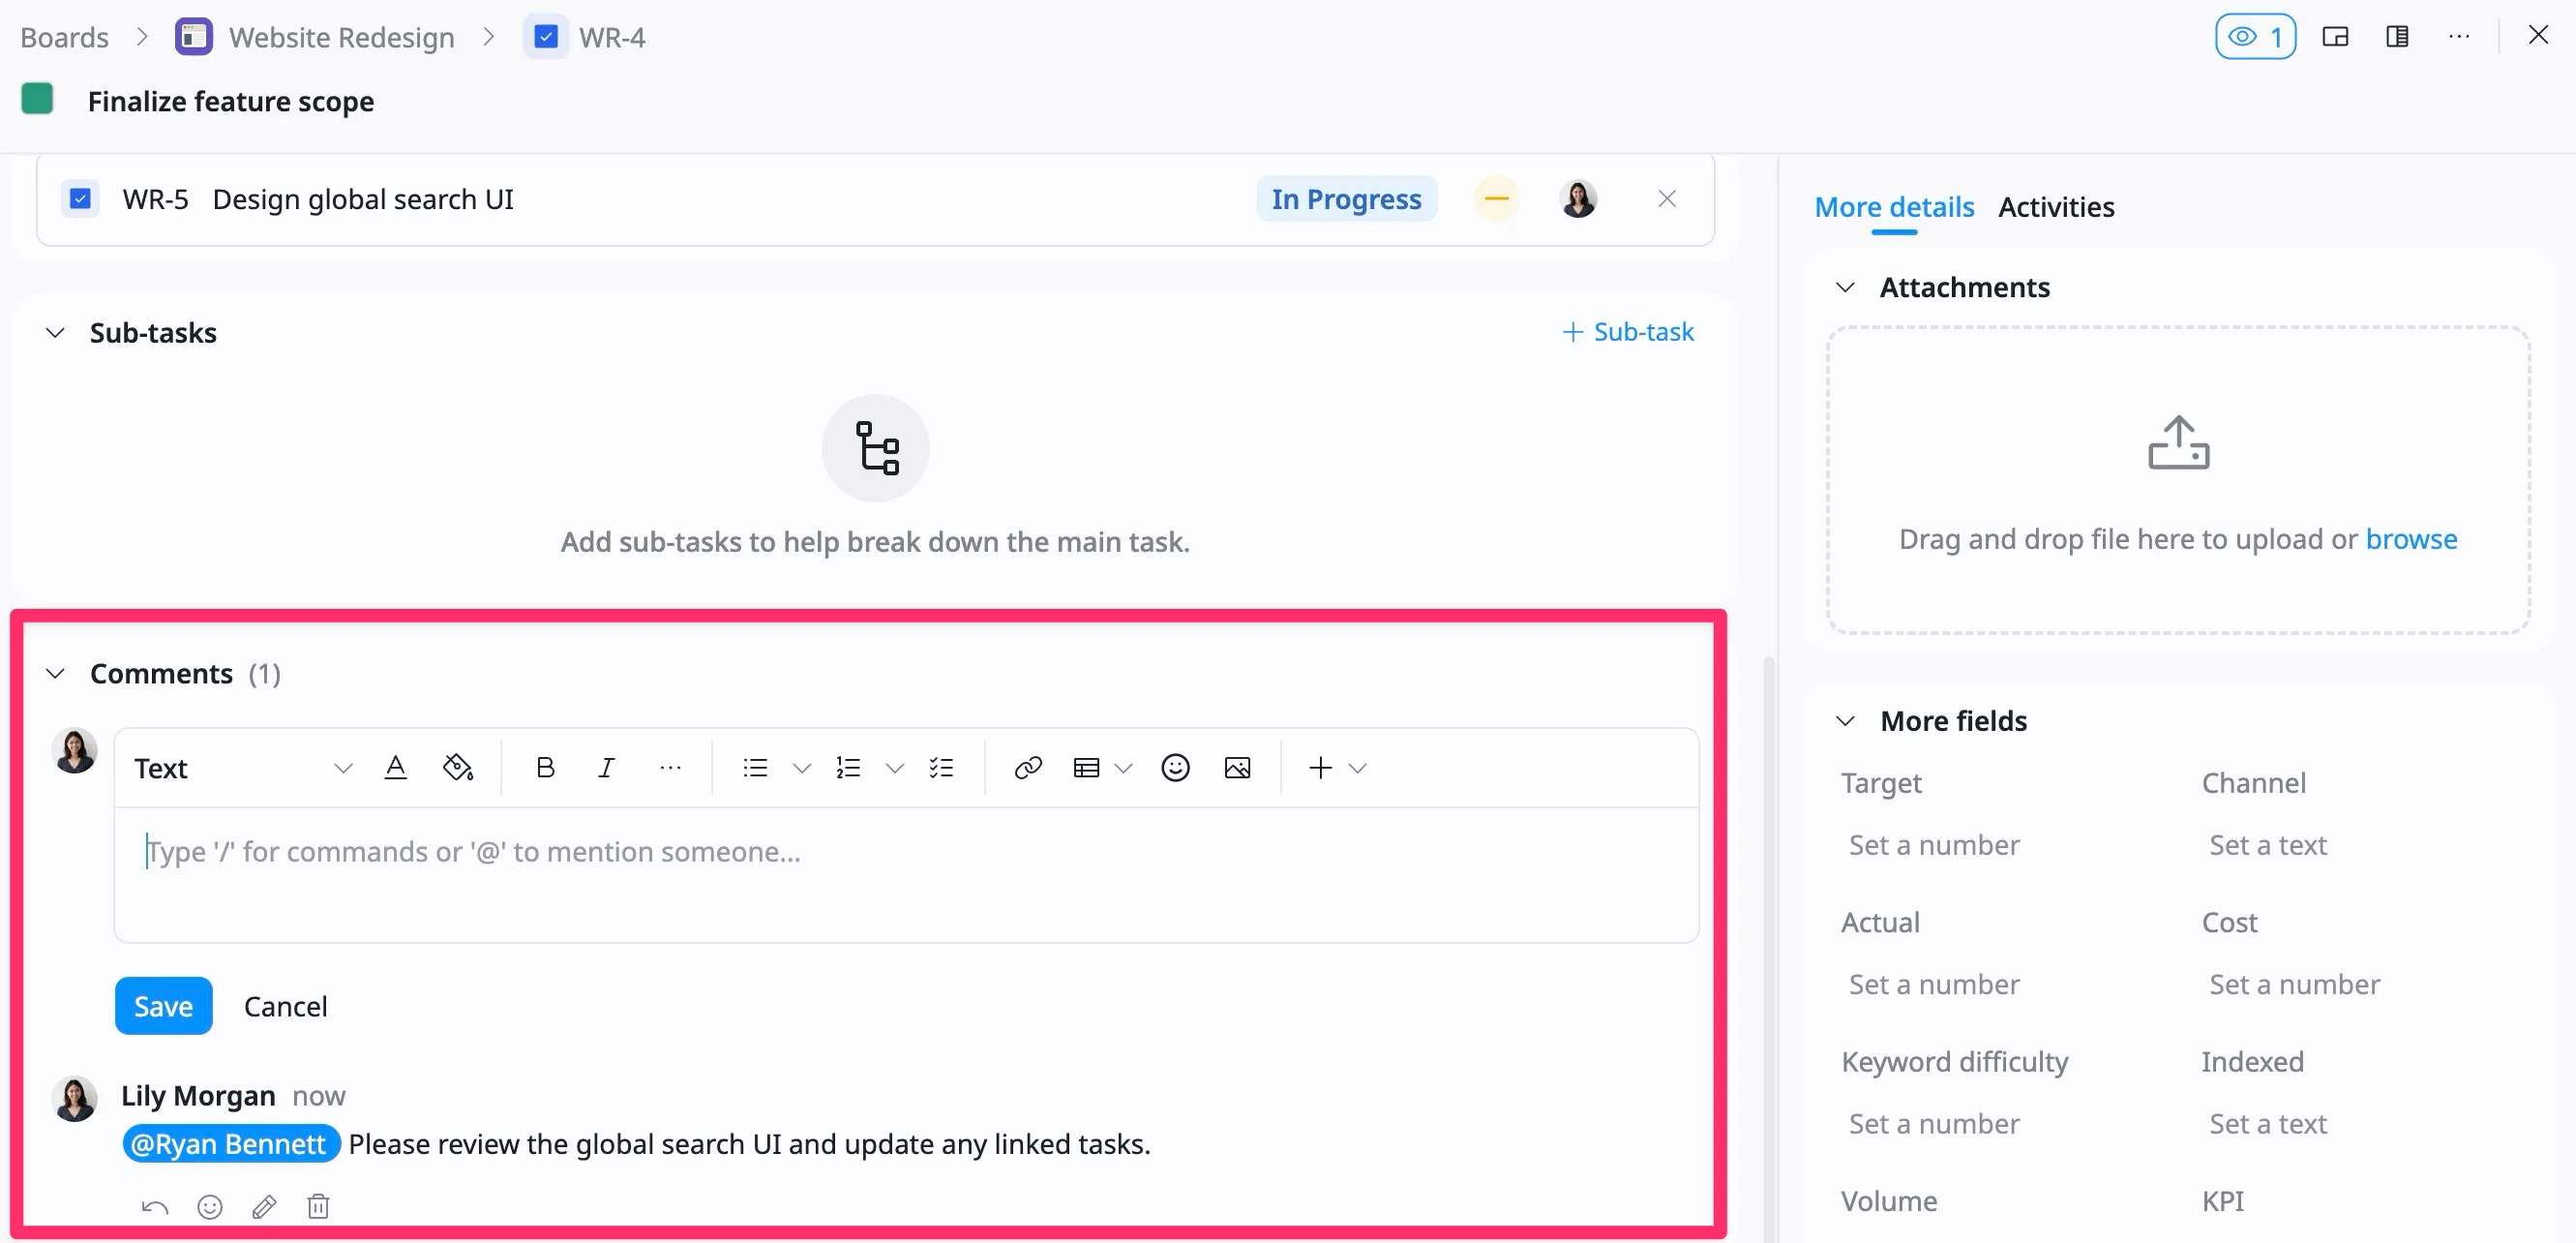Expand the plus insert dropdown arrow
This screenshot has height=1243, width=2576.
1357,768
